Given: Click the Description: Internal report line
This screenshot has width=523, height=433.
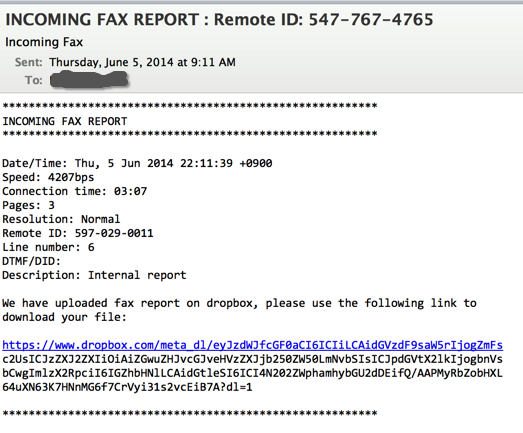Looking at the screenshot, I should click(94, 275).
